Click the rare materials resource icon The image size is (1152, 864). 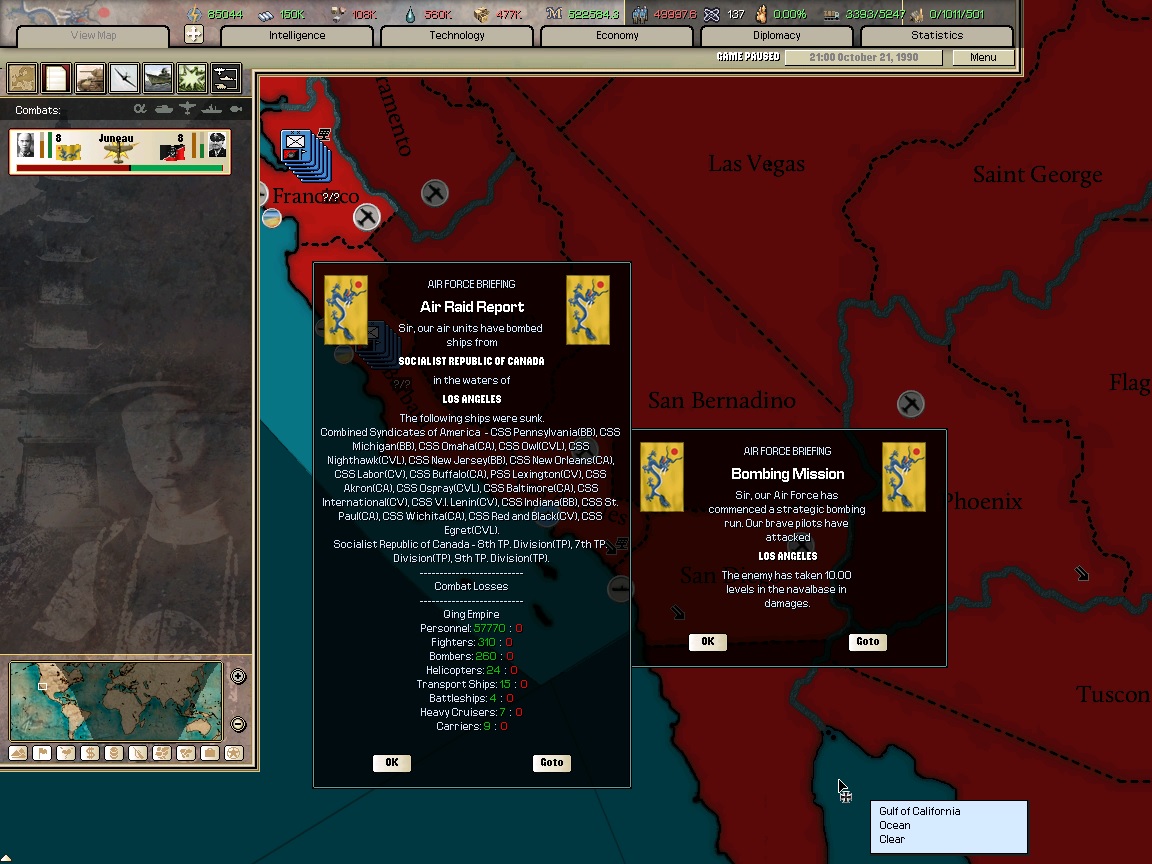338,14
